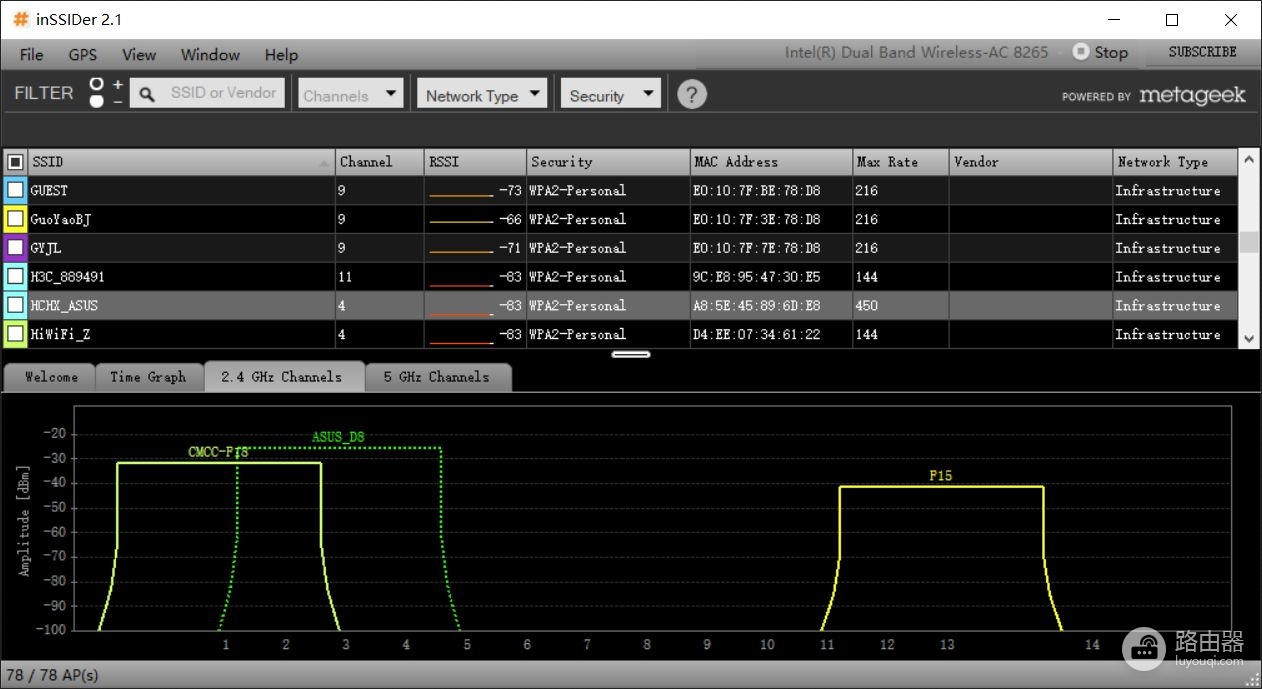This screenshot has width=1262, height=689.
Task: Tick the GUEST network checkbox
Action: point(15,190)
